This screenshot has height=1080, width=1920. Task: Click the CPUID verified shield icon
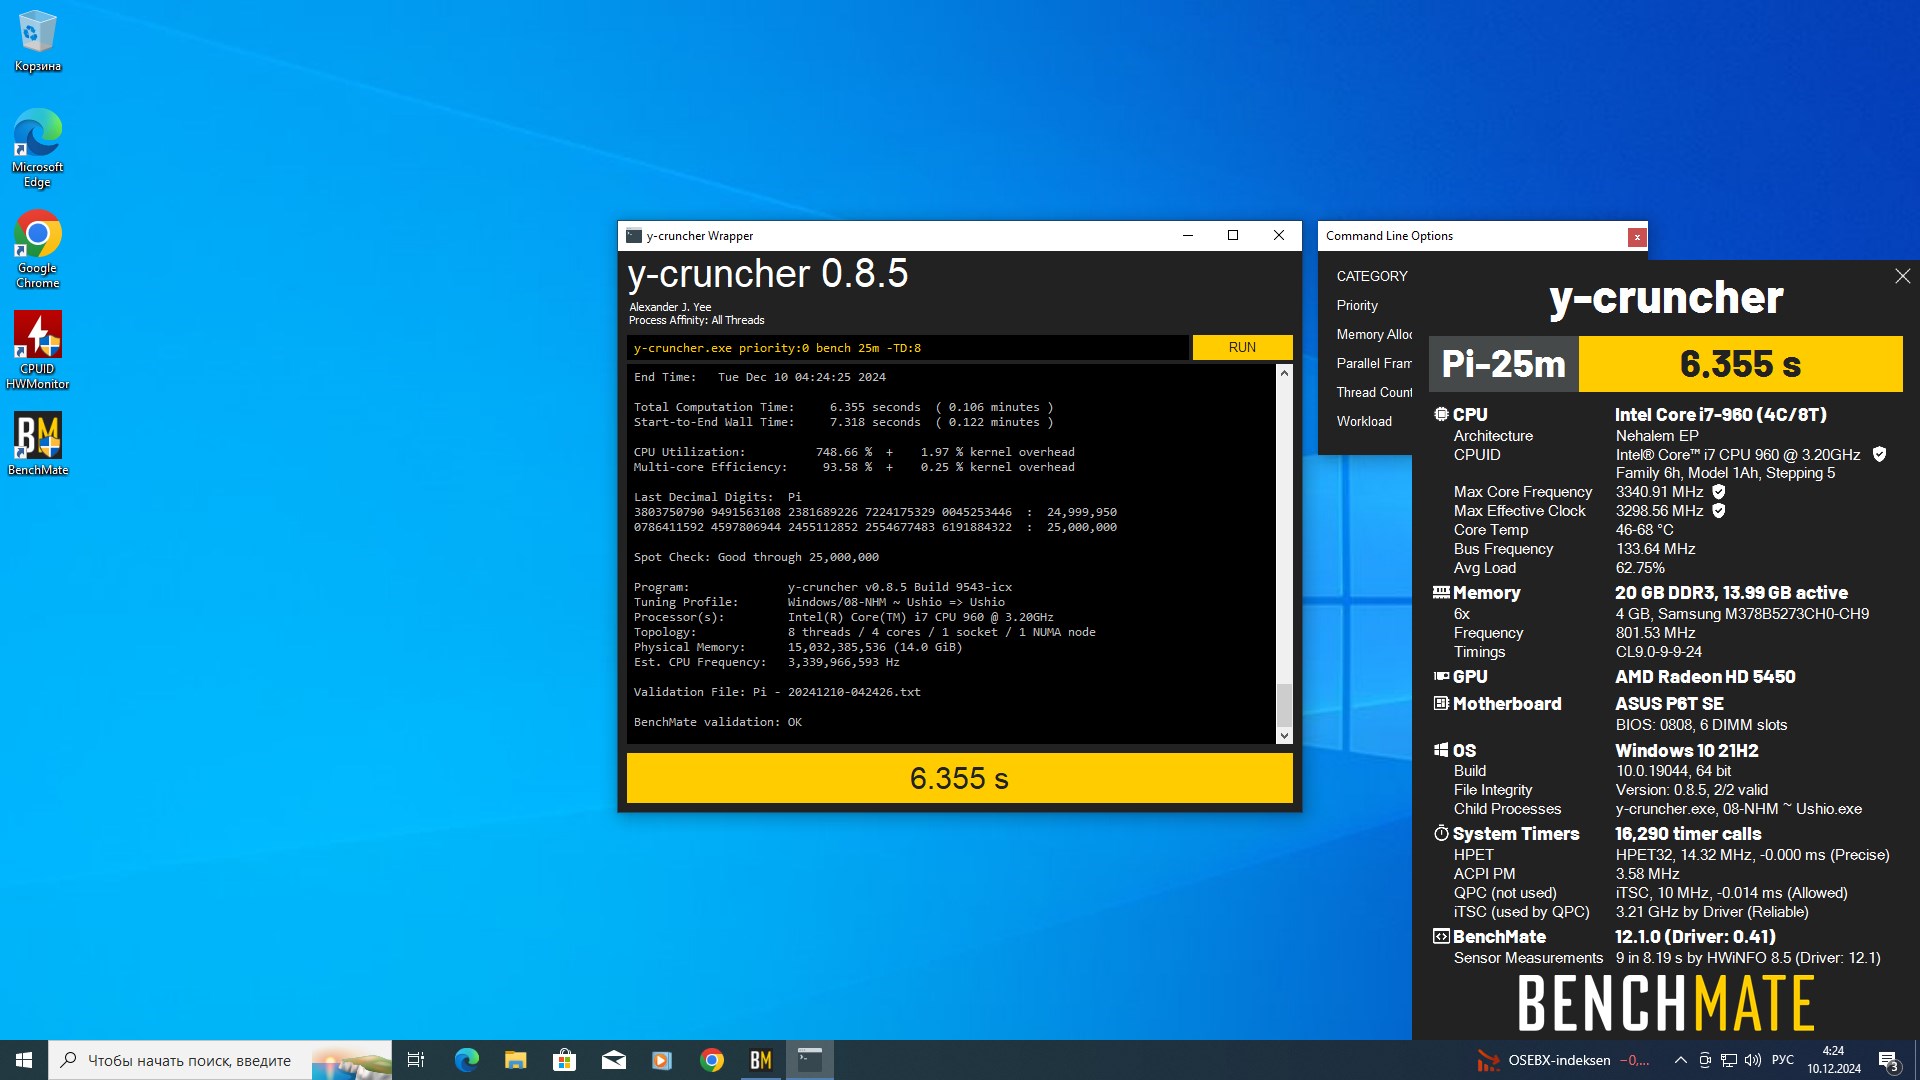click(1879, 454)
